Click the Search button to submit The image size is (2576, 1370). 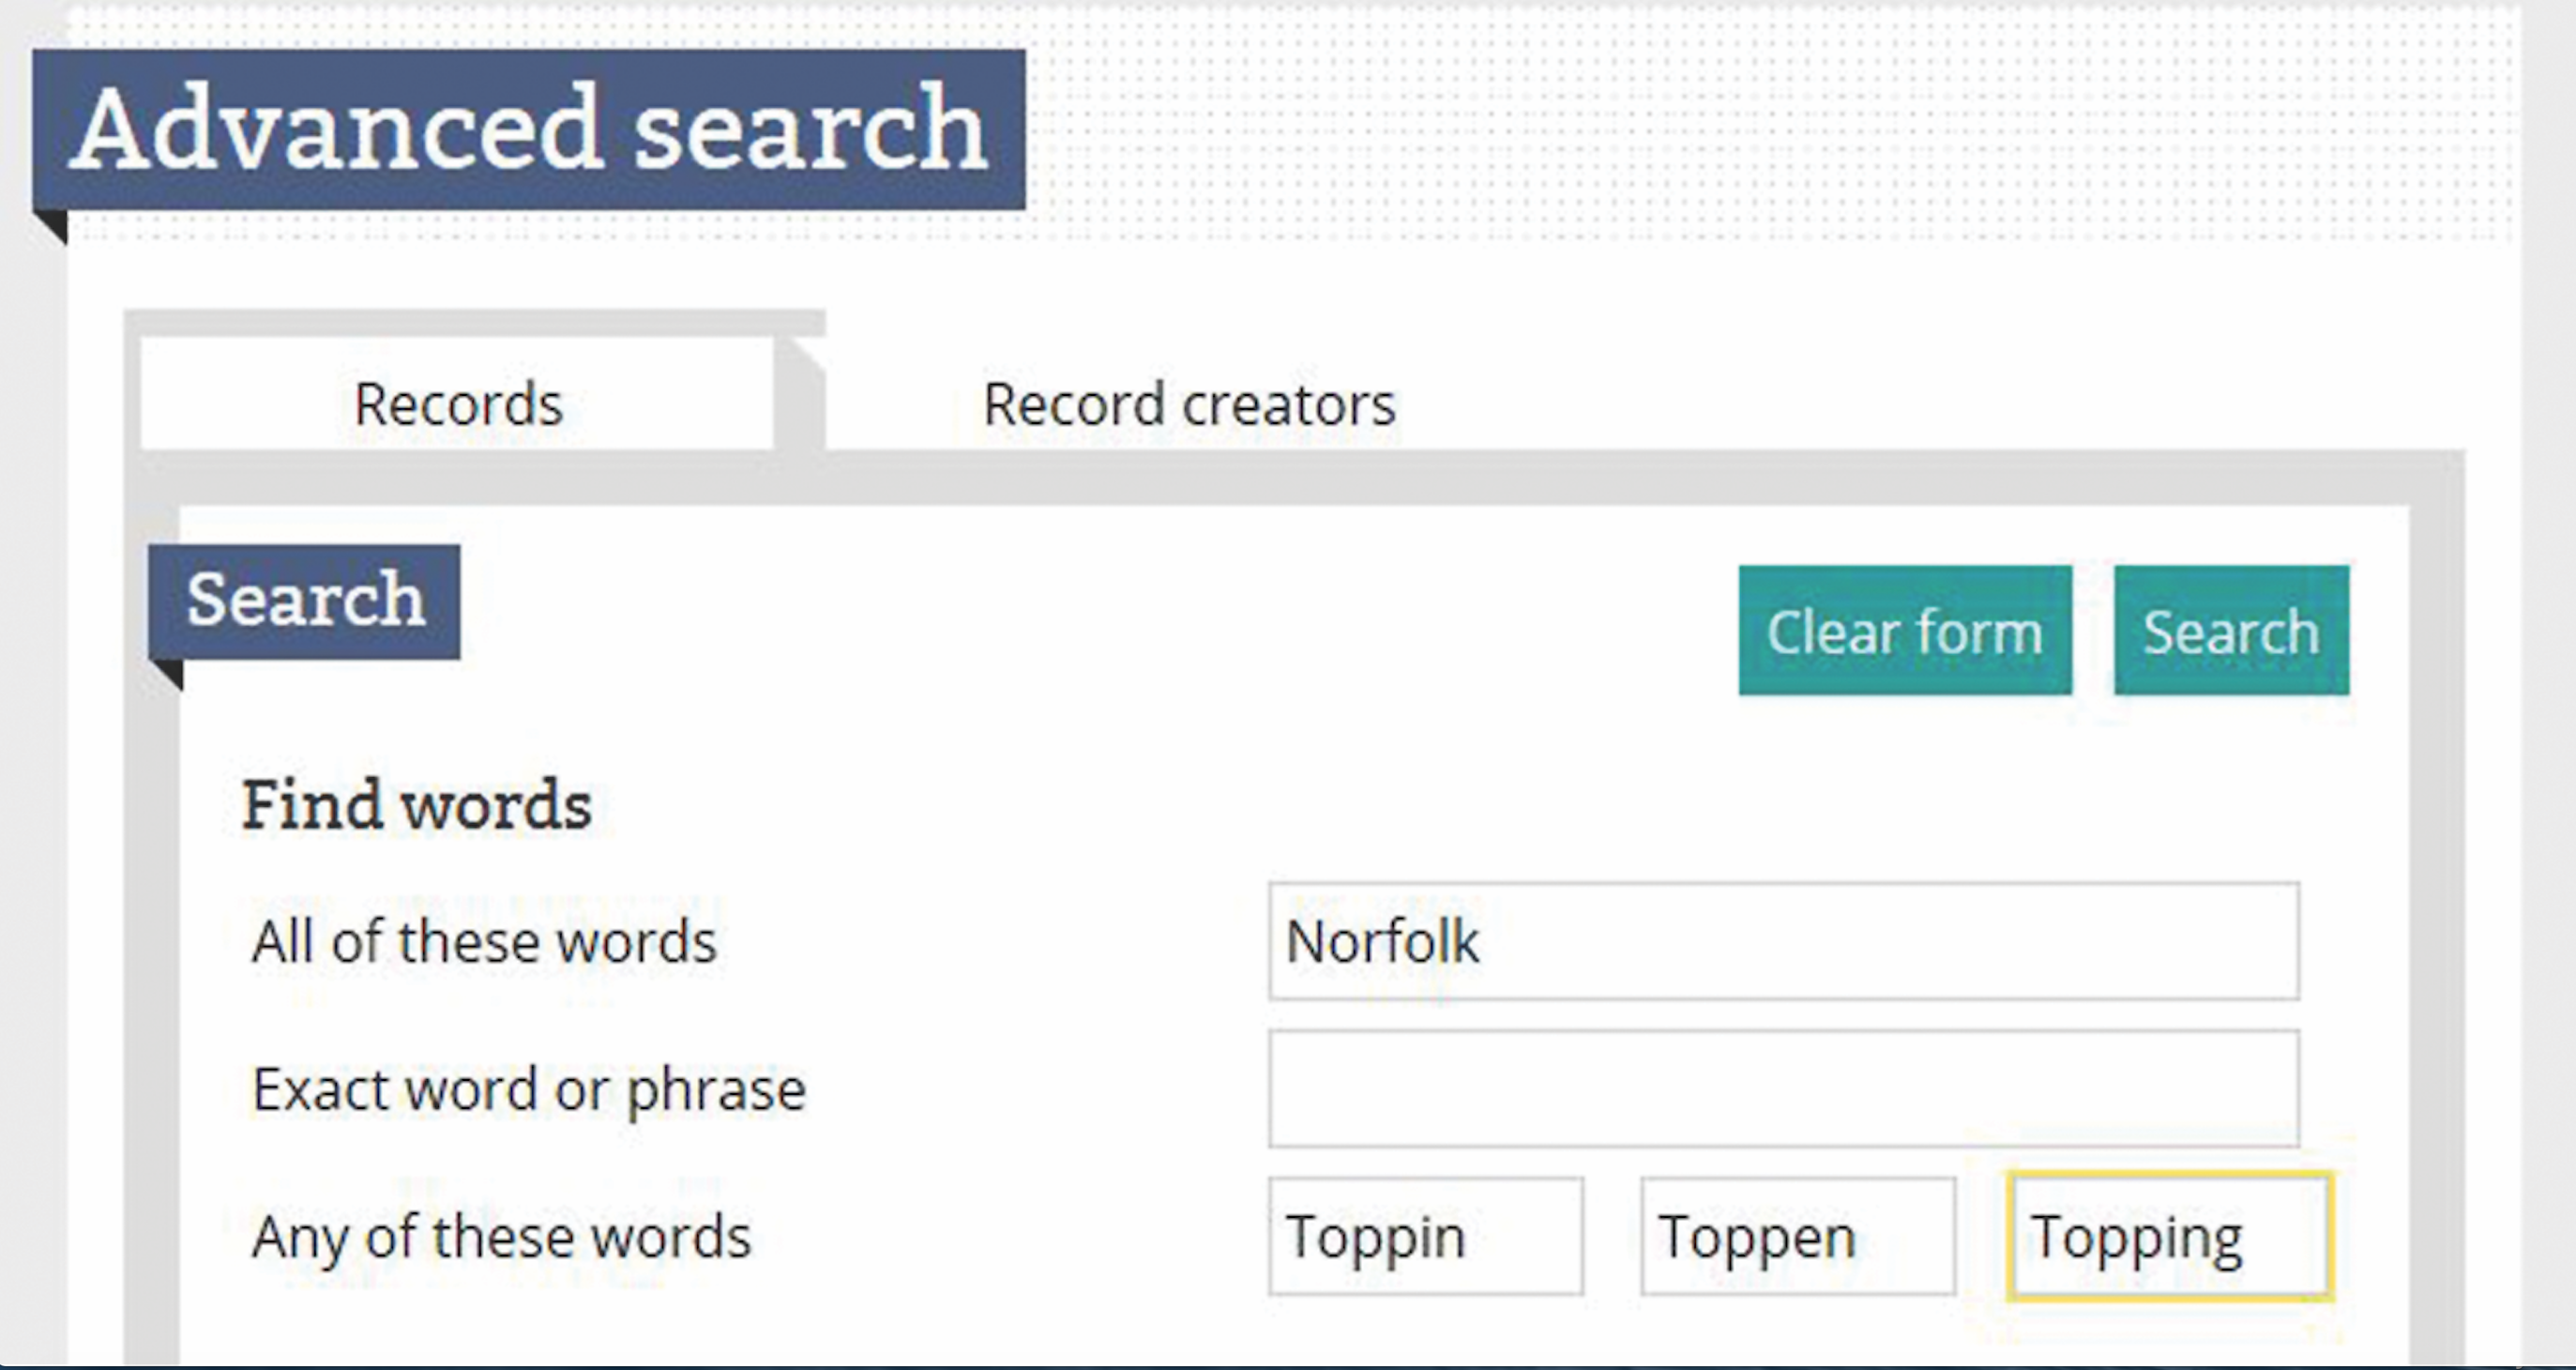(x=2232, y=631)
